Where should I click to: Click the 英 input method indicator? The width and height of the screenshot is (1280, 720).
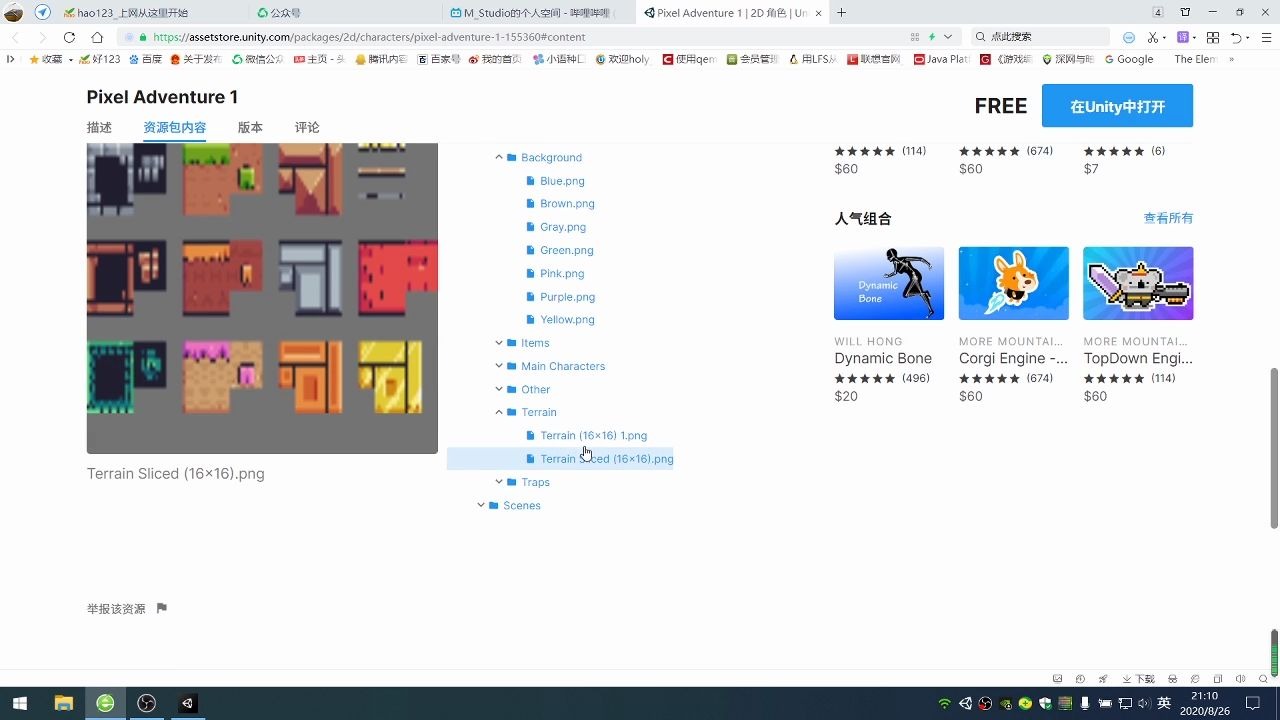coord(1164,704)
